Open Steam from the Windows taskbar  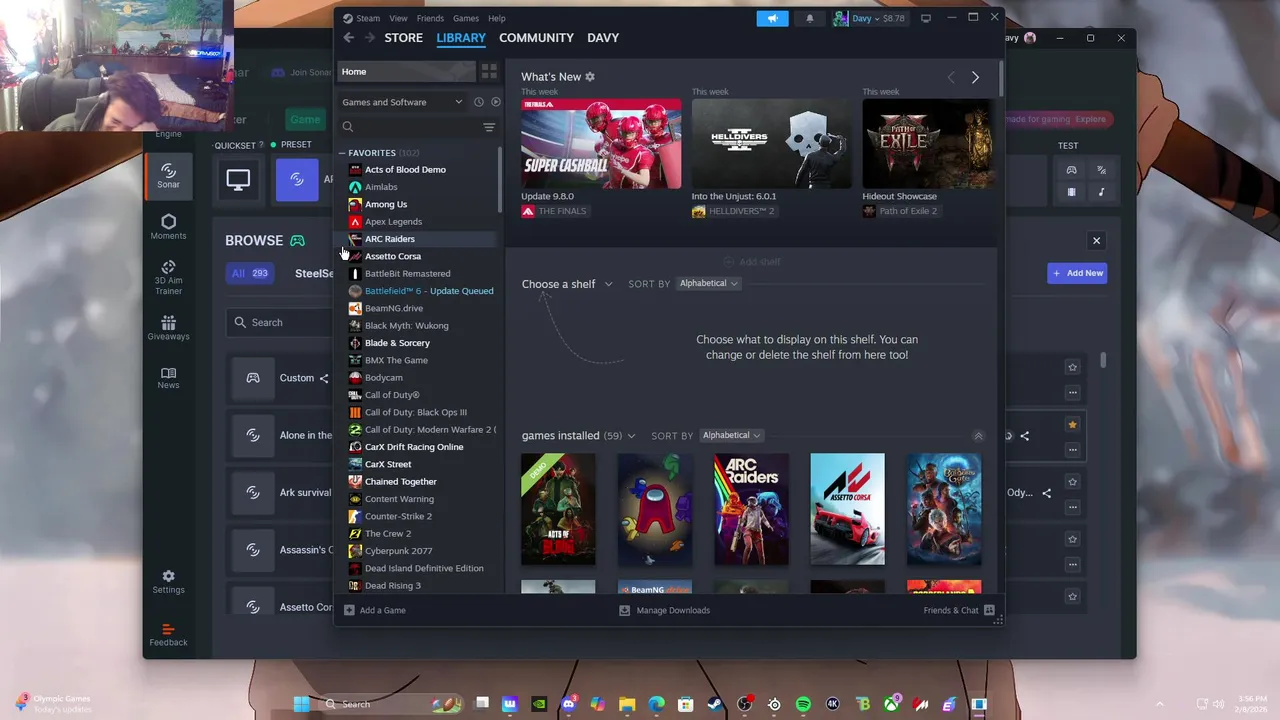click(715, 704)
